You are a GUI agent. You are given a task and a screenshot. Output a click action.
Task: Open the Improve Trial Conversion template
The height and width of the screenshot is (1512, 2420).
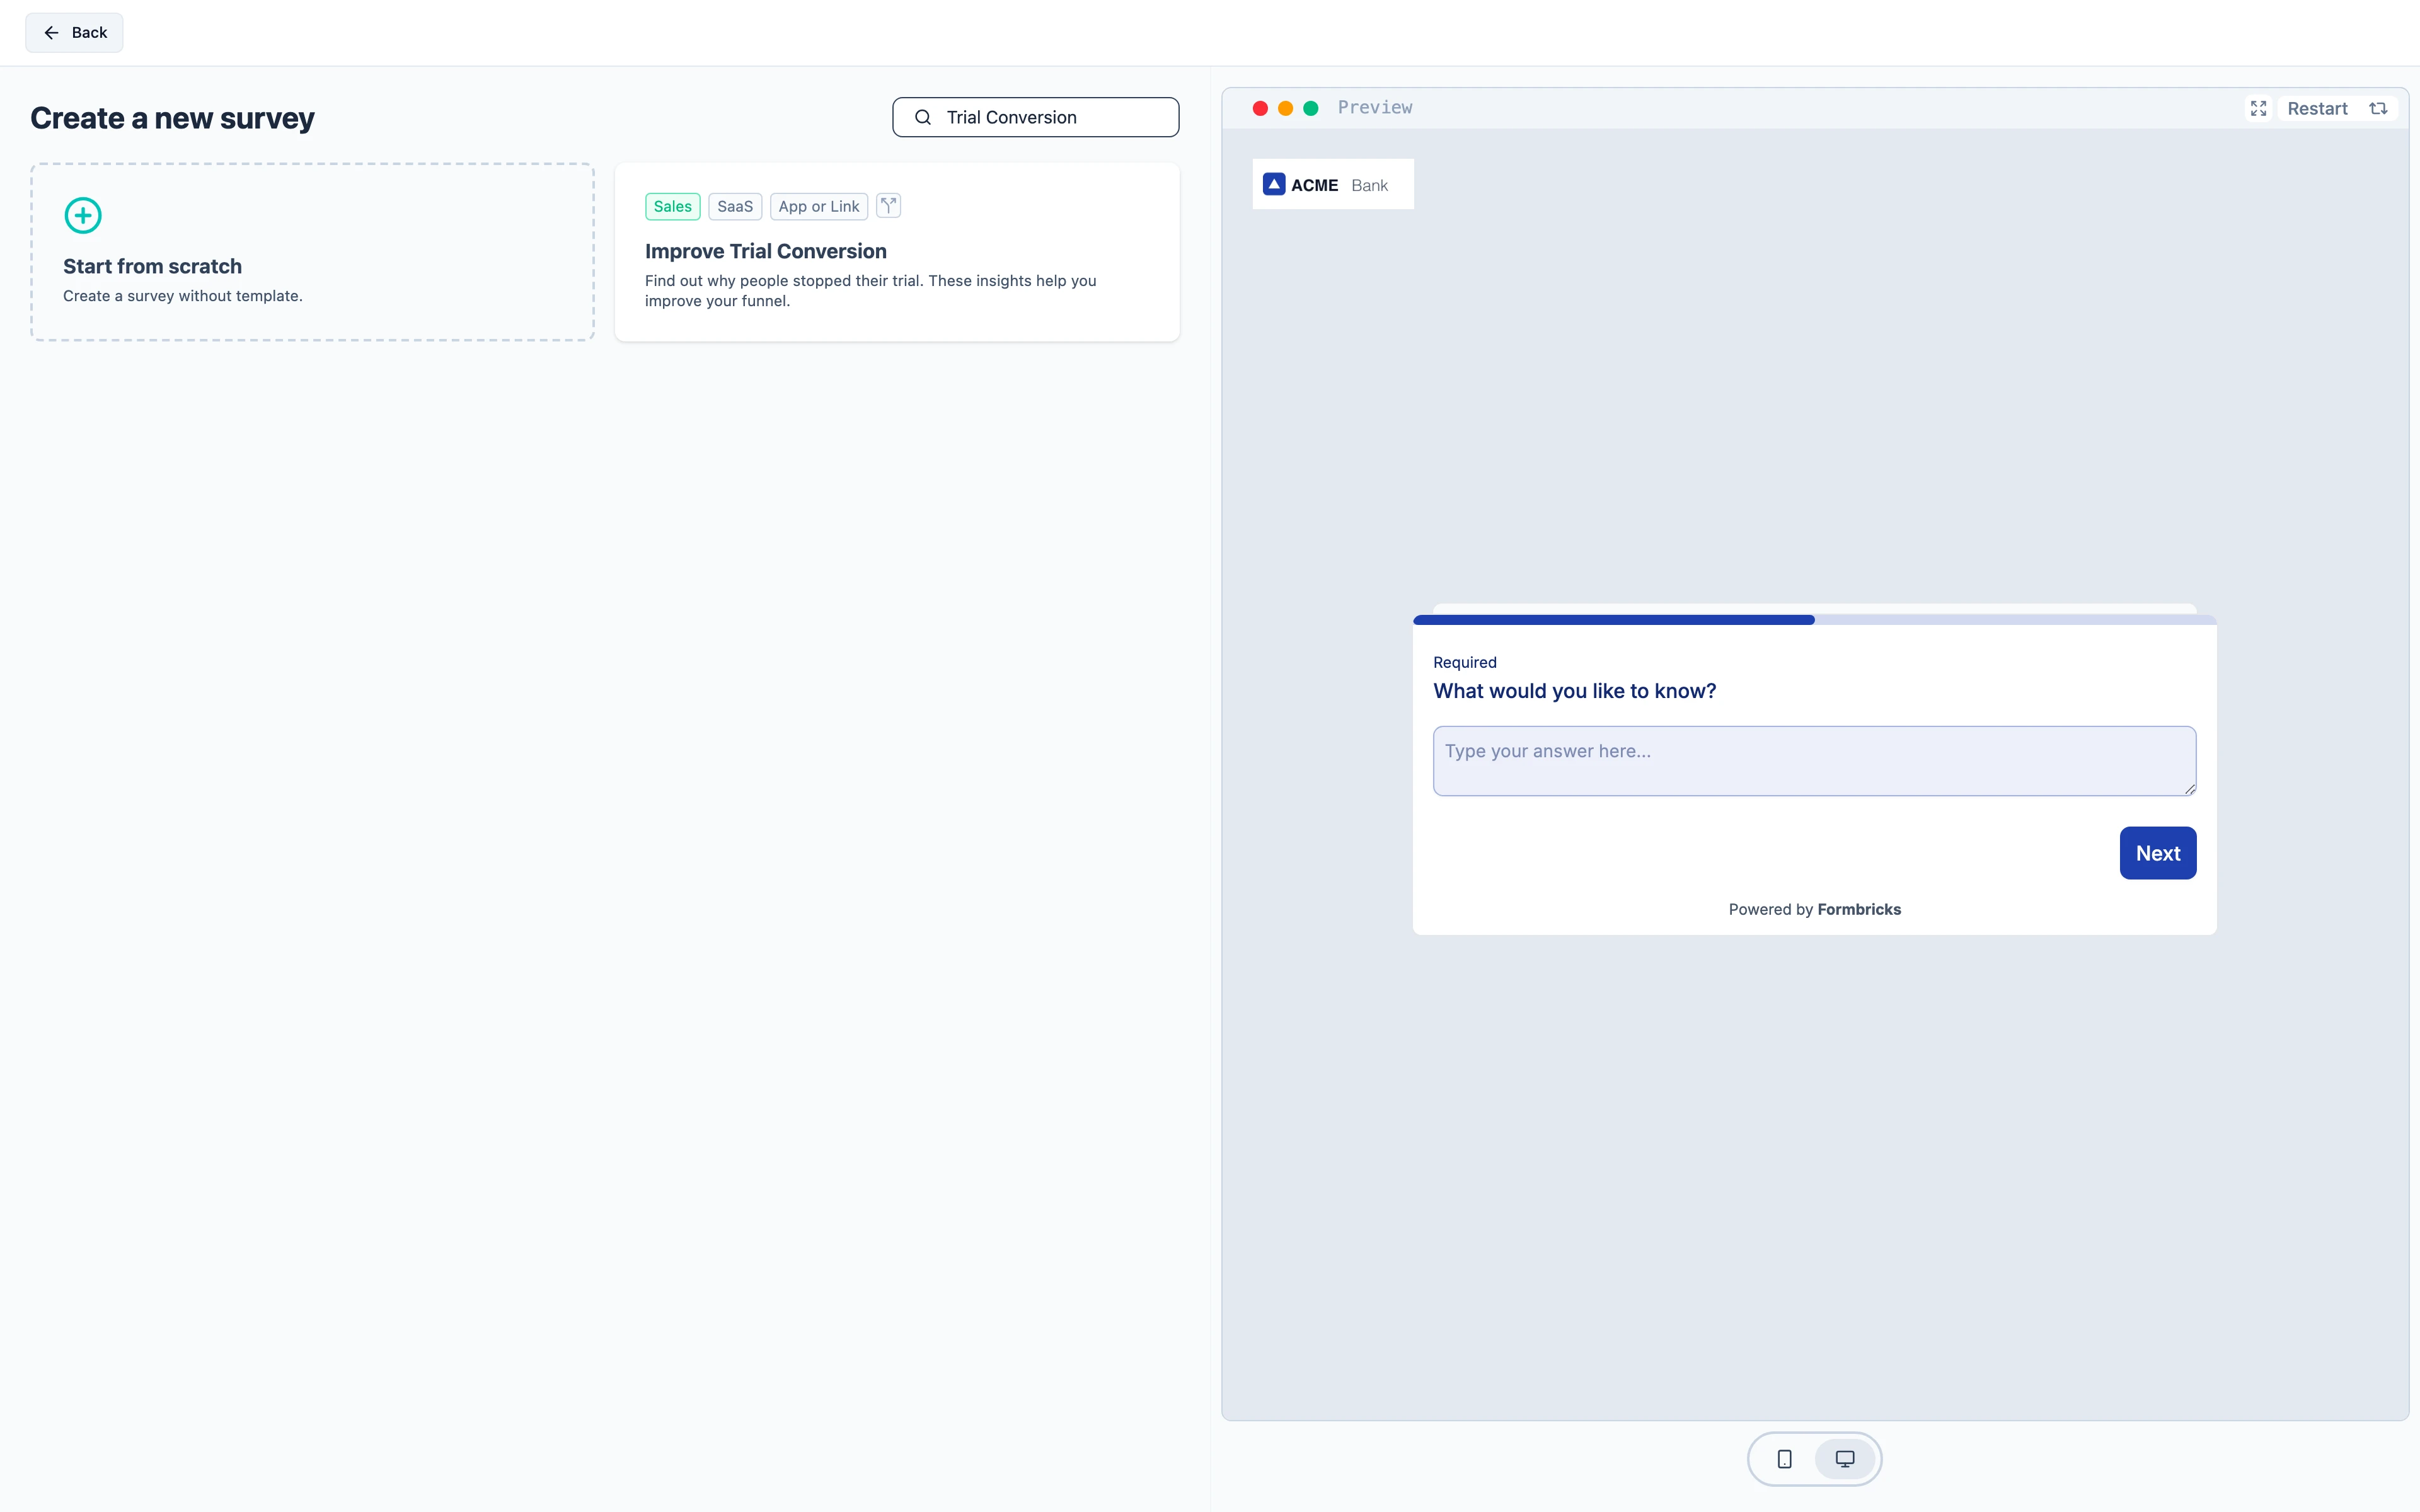pyautogui.click(x=897, y=252)
